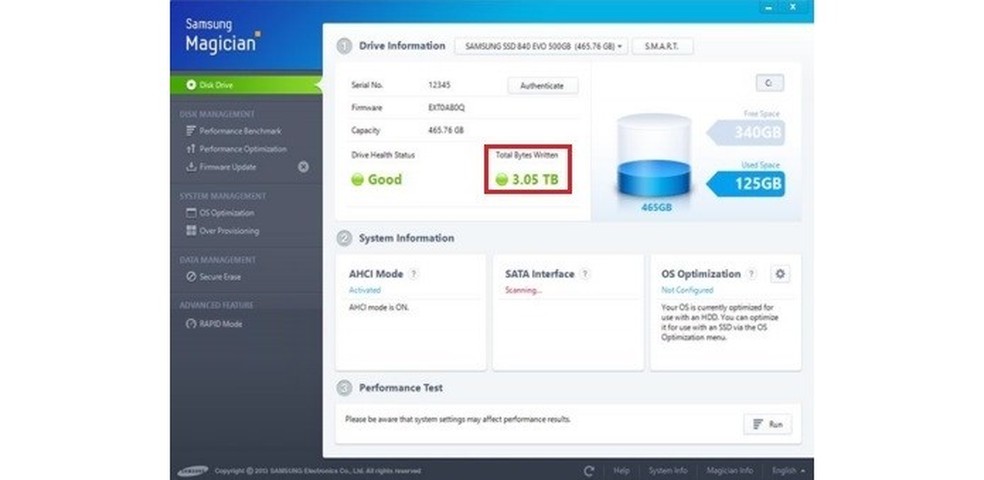The image size is (984, 480).
Task: Open RAPID Mode advanced feature
Action: point(214,324)
